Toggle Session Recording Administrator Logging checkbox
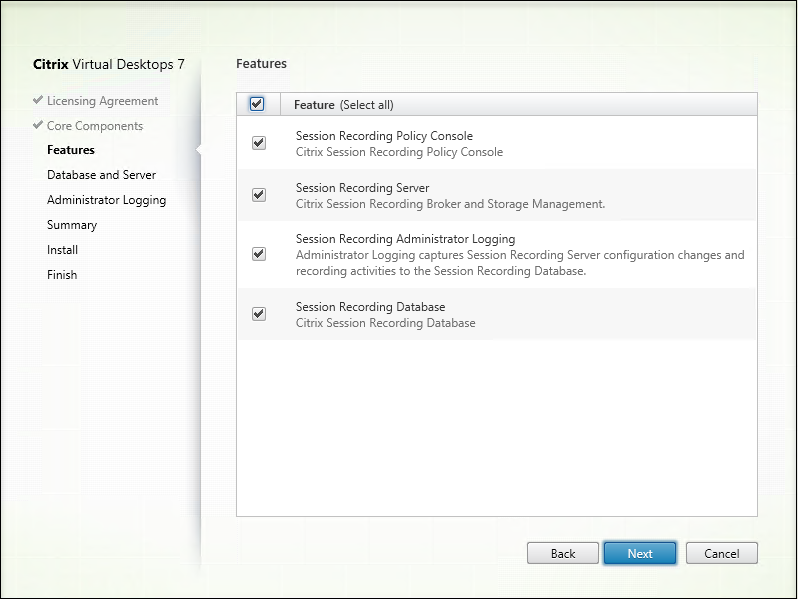Viewport: 798px width, 599px height. coord(259,254)
